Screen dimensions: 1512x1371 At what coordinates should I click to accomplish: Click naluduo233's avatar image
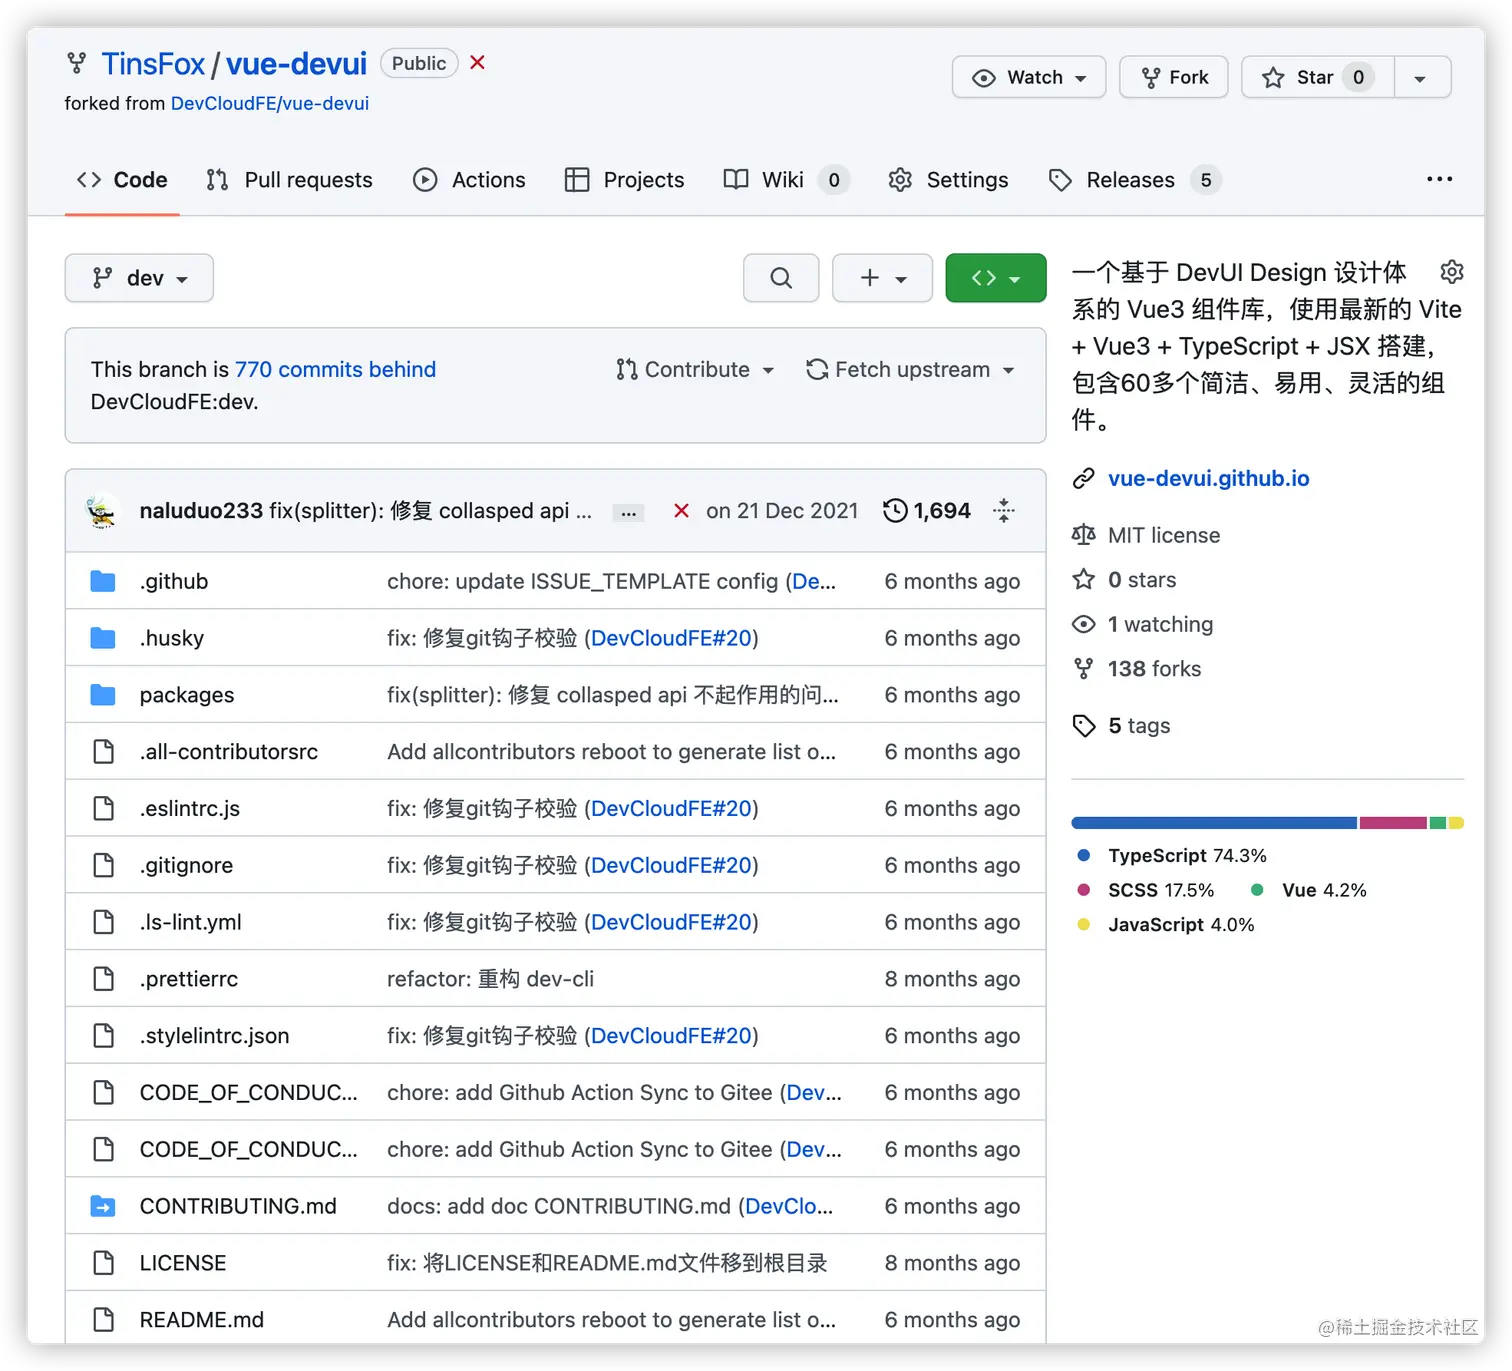(x=102, y=511)
